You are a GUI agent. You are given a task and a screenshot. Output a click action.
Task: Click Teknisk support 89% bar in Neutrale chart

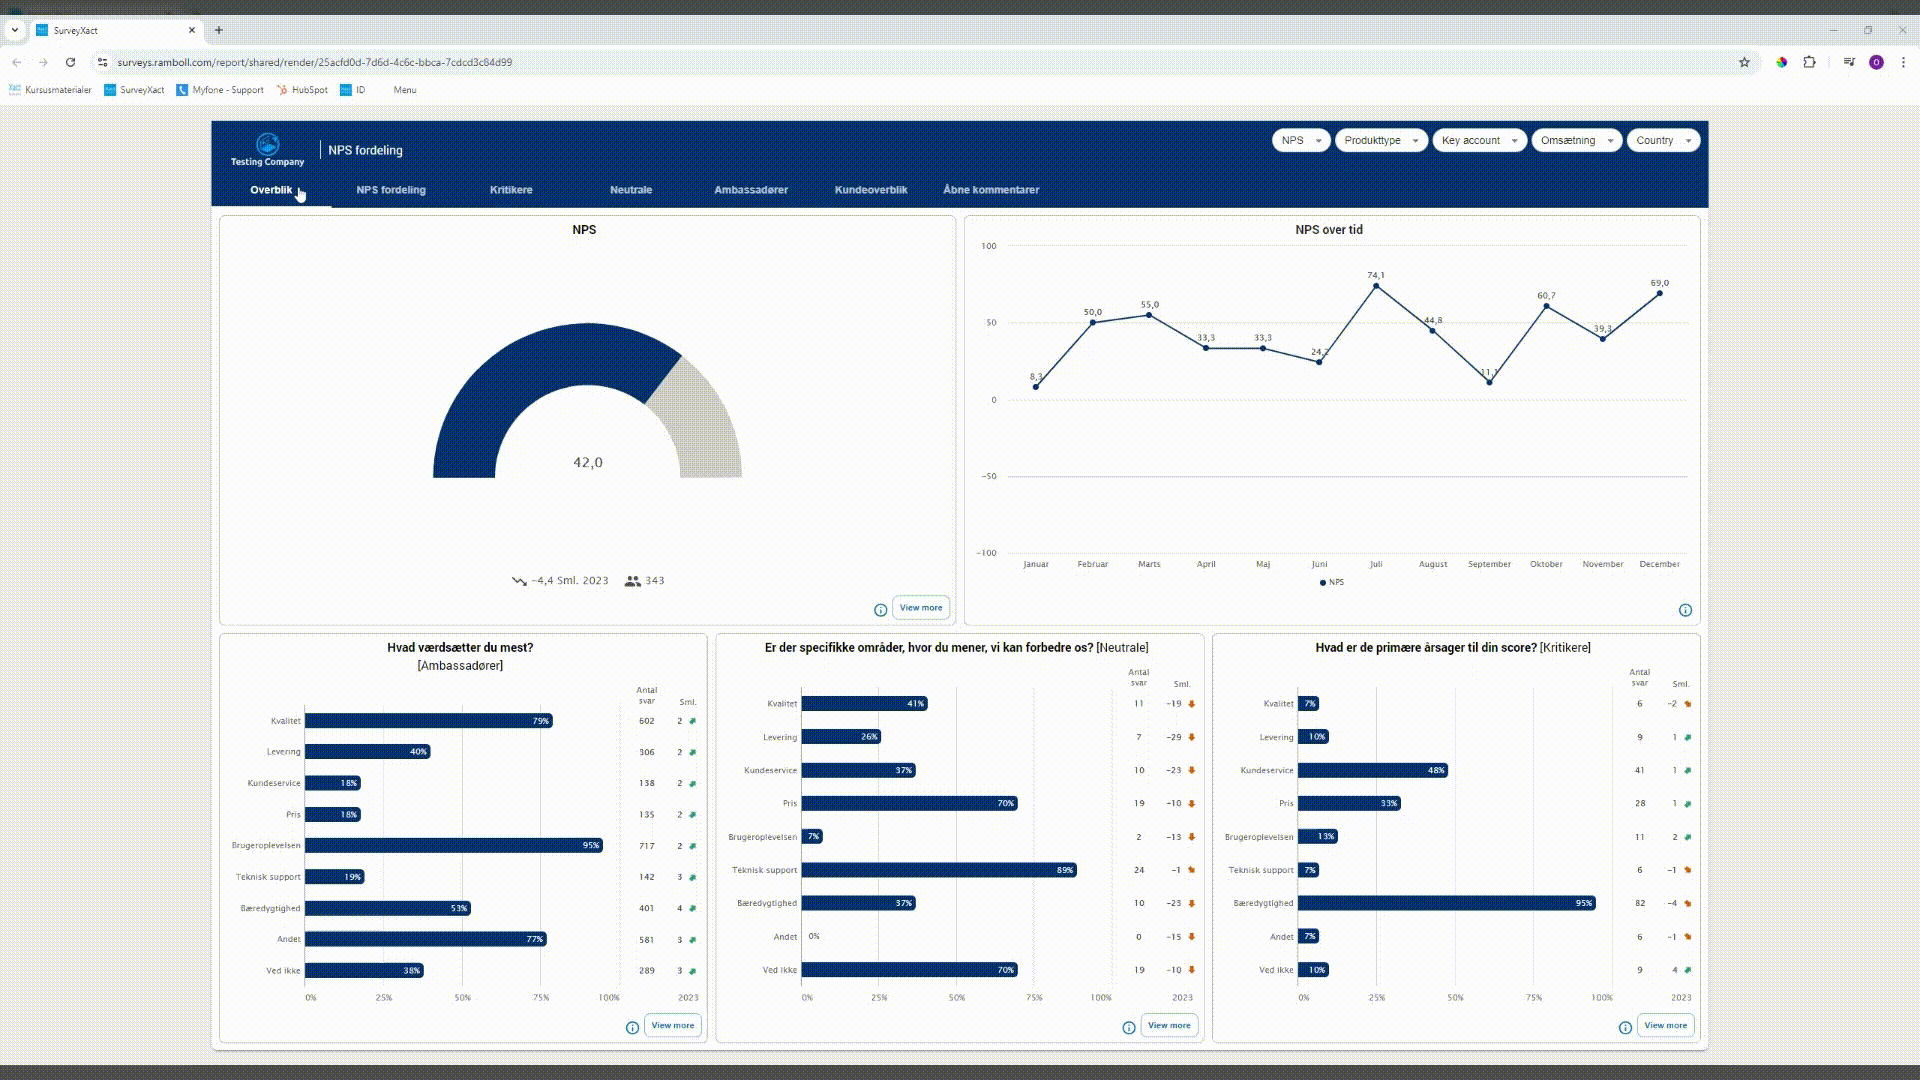939,870
